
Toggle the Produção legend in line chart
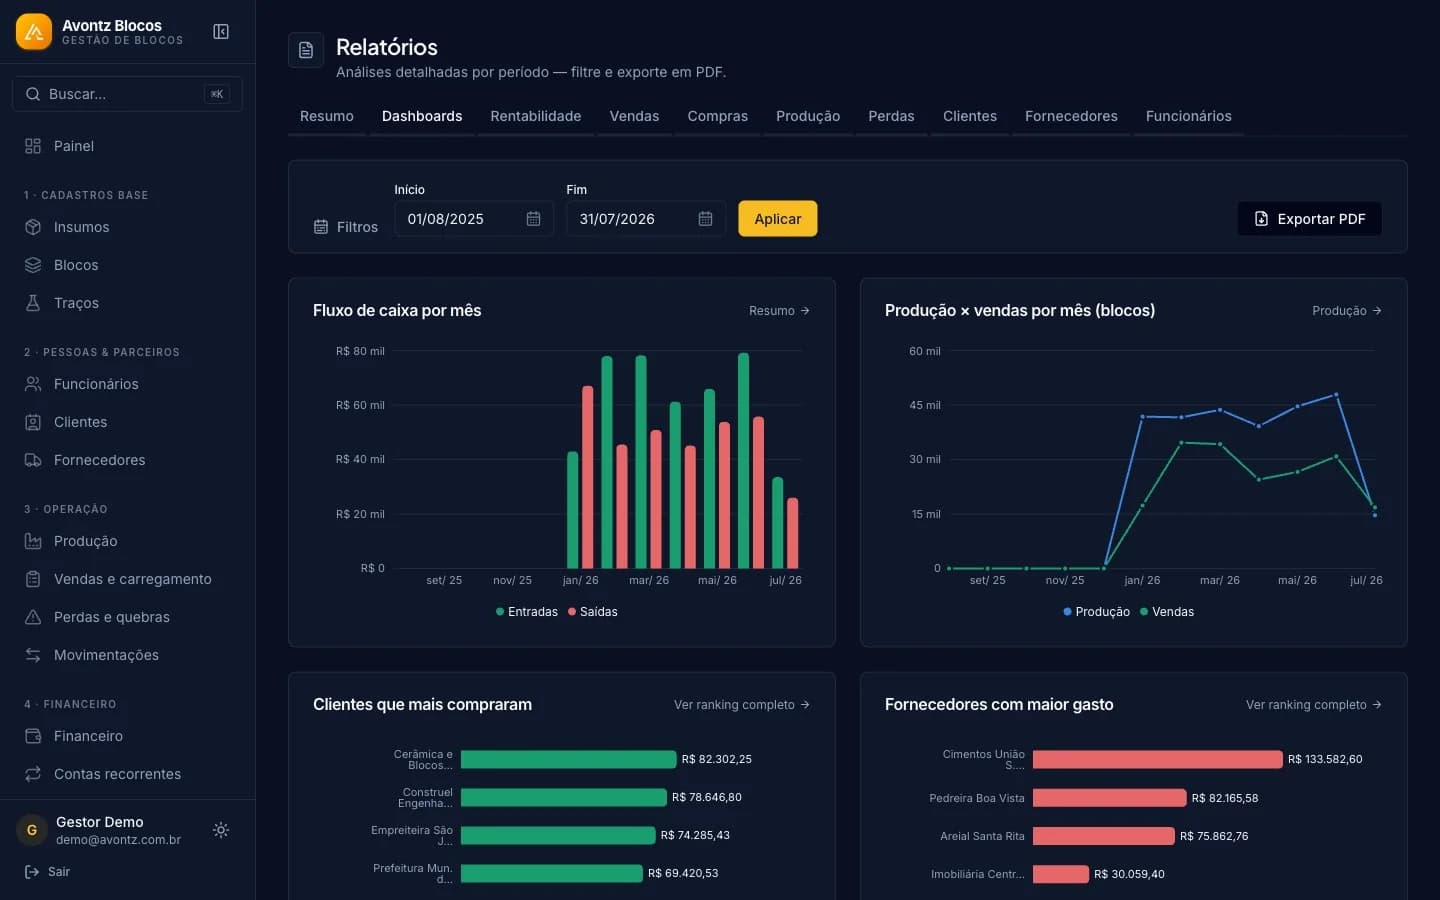tap(1096, 612)
